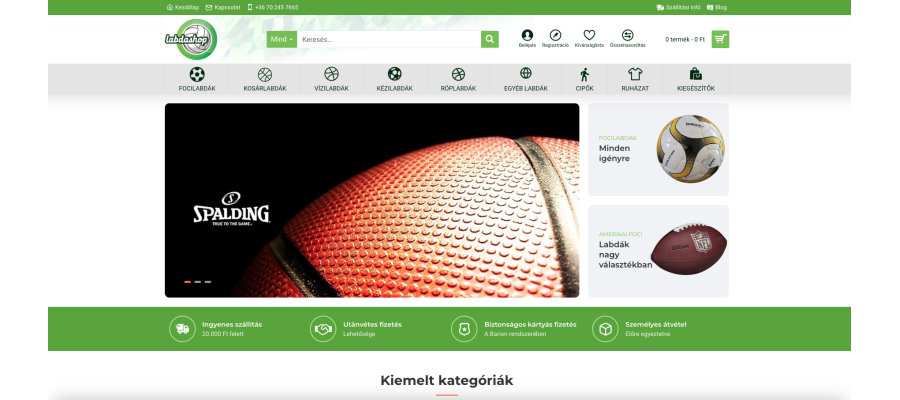The height and width of the screenshot is (400, 900).
Task: Open the green shopping cart icon
Action: click(x=720, y=39)
